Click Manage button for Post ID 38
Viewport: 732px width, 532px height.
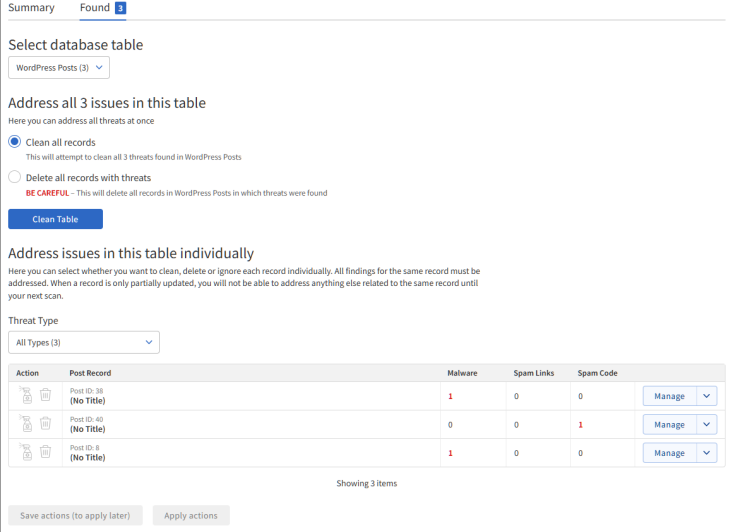tap(668, 396)
